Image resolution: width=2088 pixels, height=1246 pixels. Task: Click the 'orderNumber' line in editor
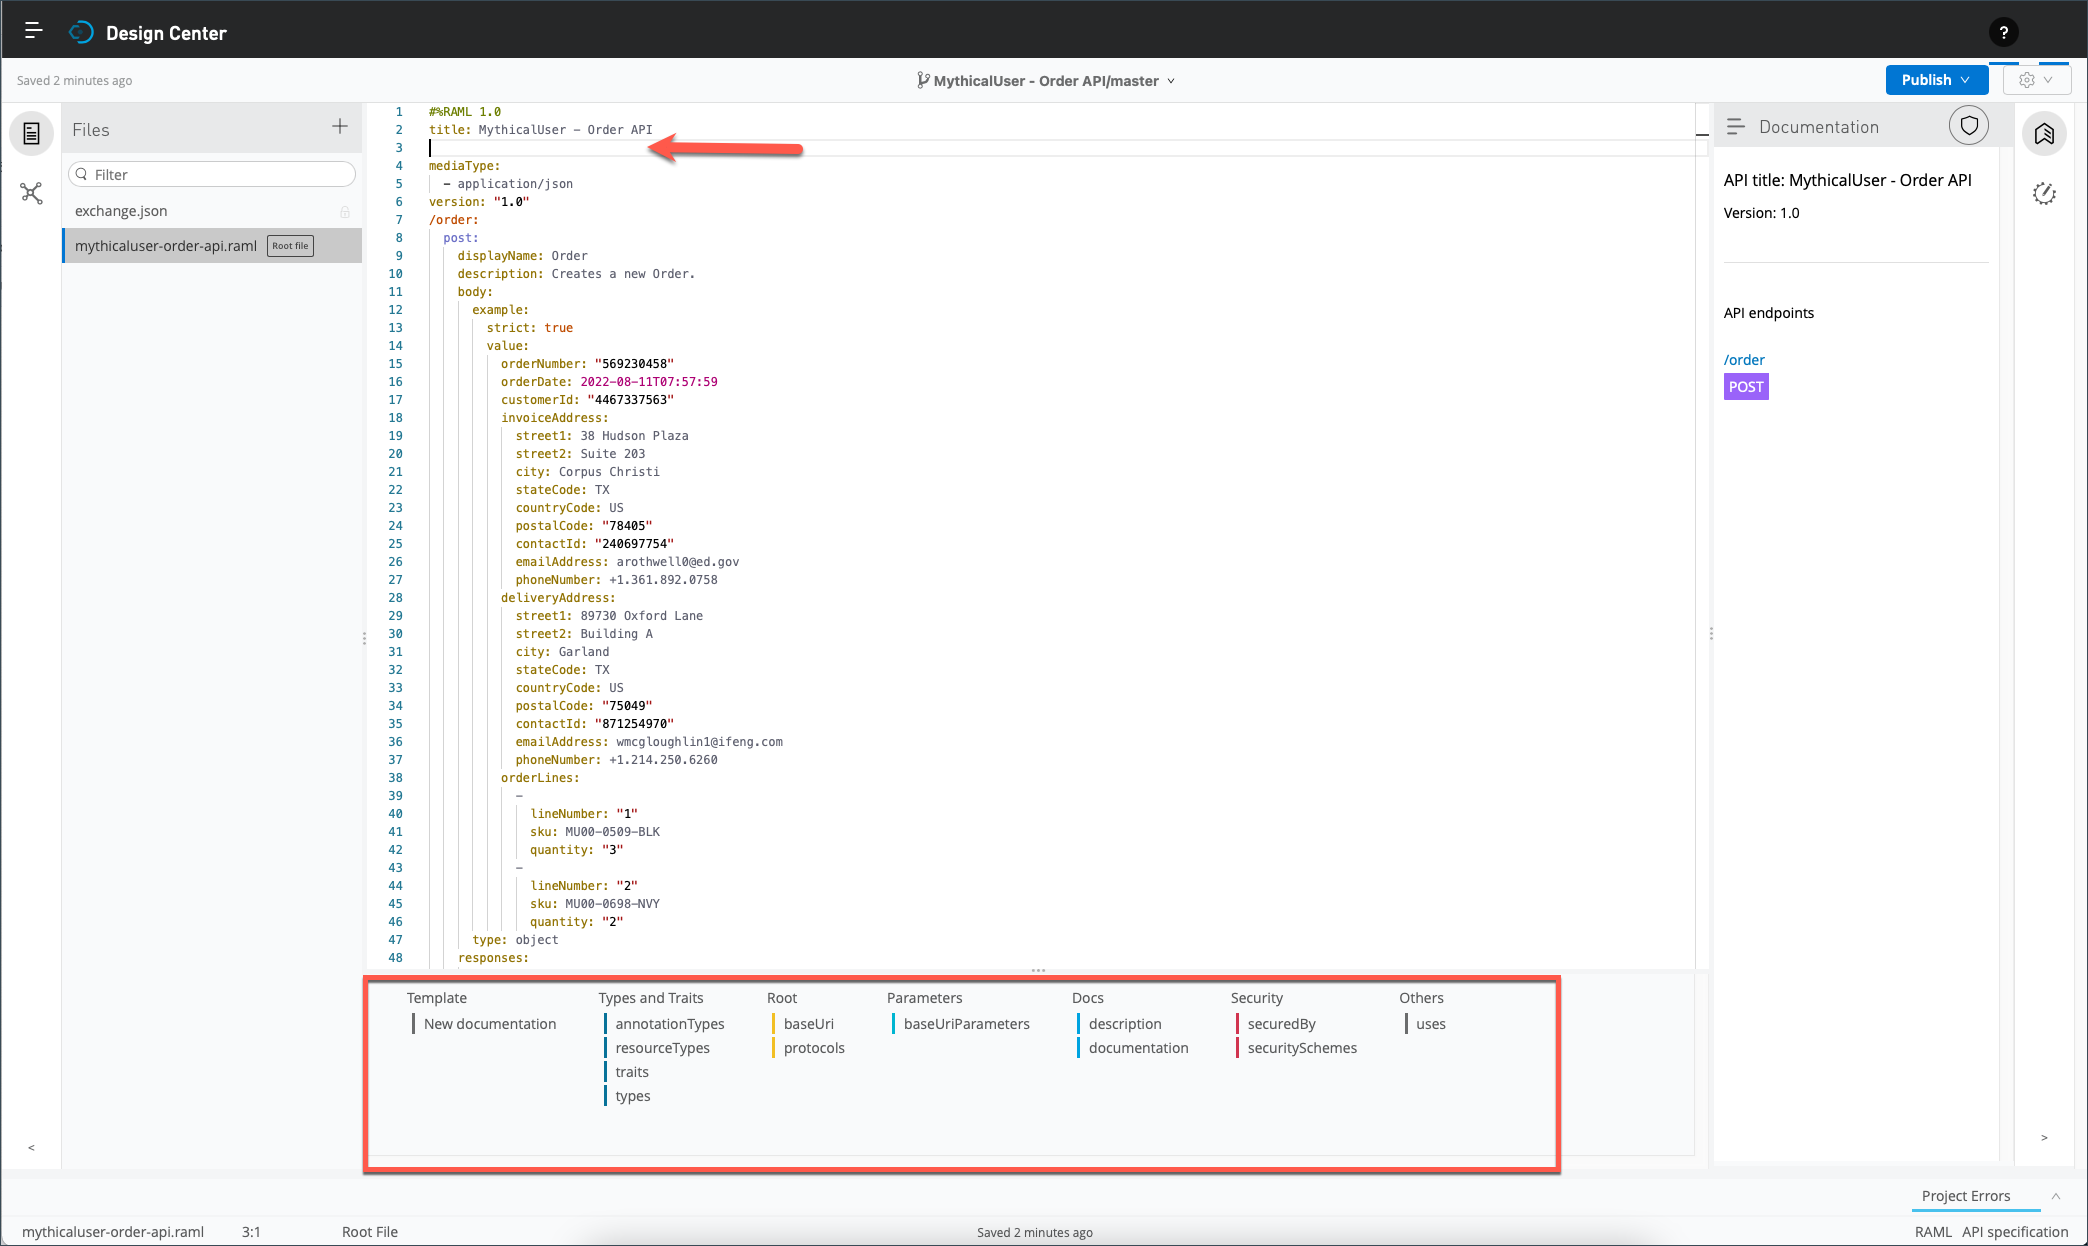pos(588,364)
